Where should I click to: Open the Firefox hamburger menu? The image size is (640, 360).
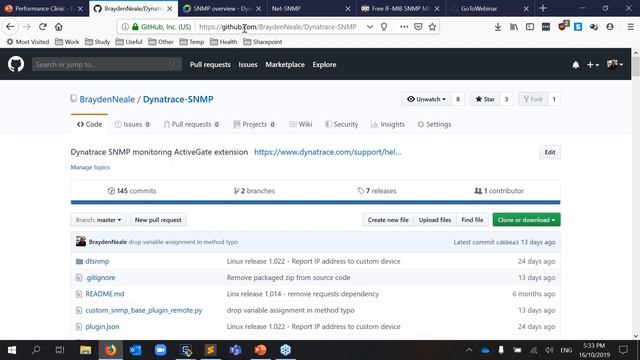(x=630, y=27)
